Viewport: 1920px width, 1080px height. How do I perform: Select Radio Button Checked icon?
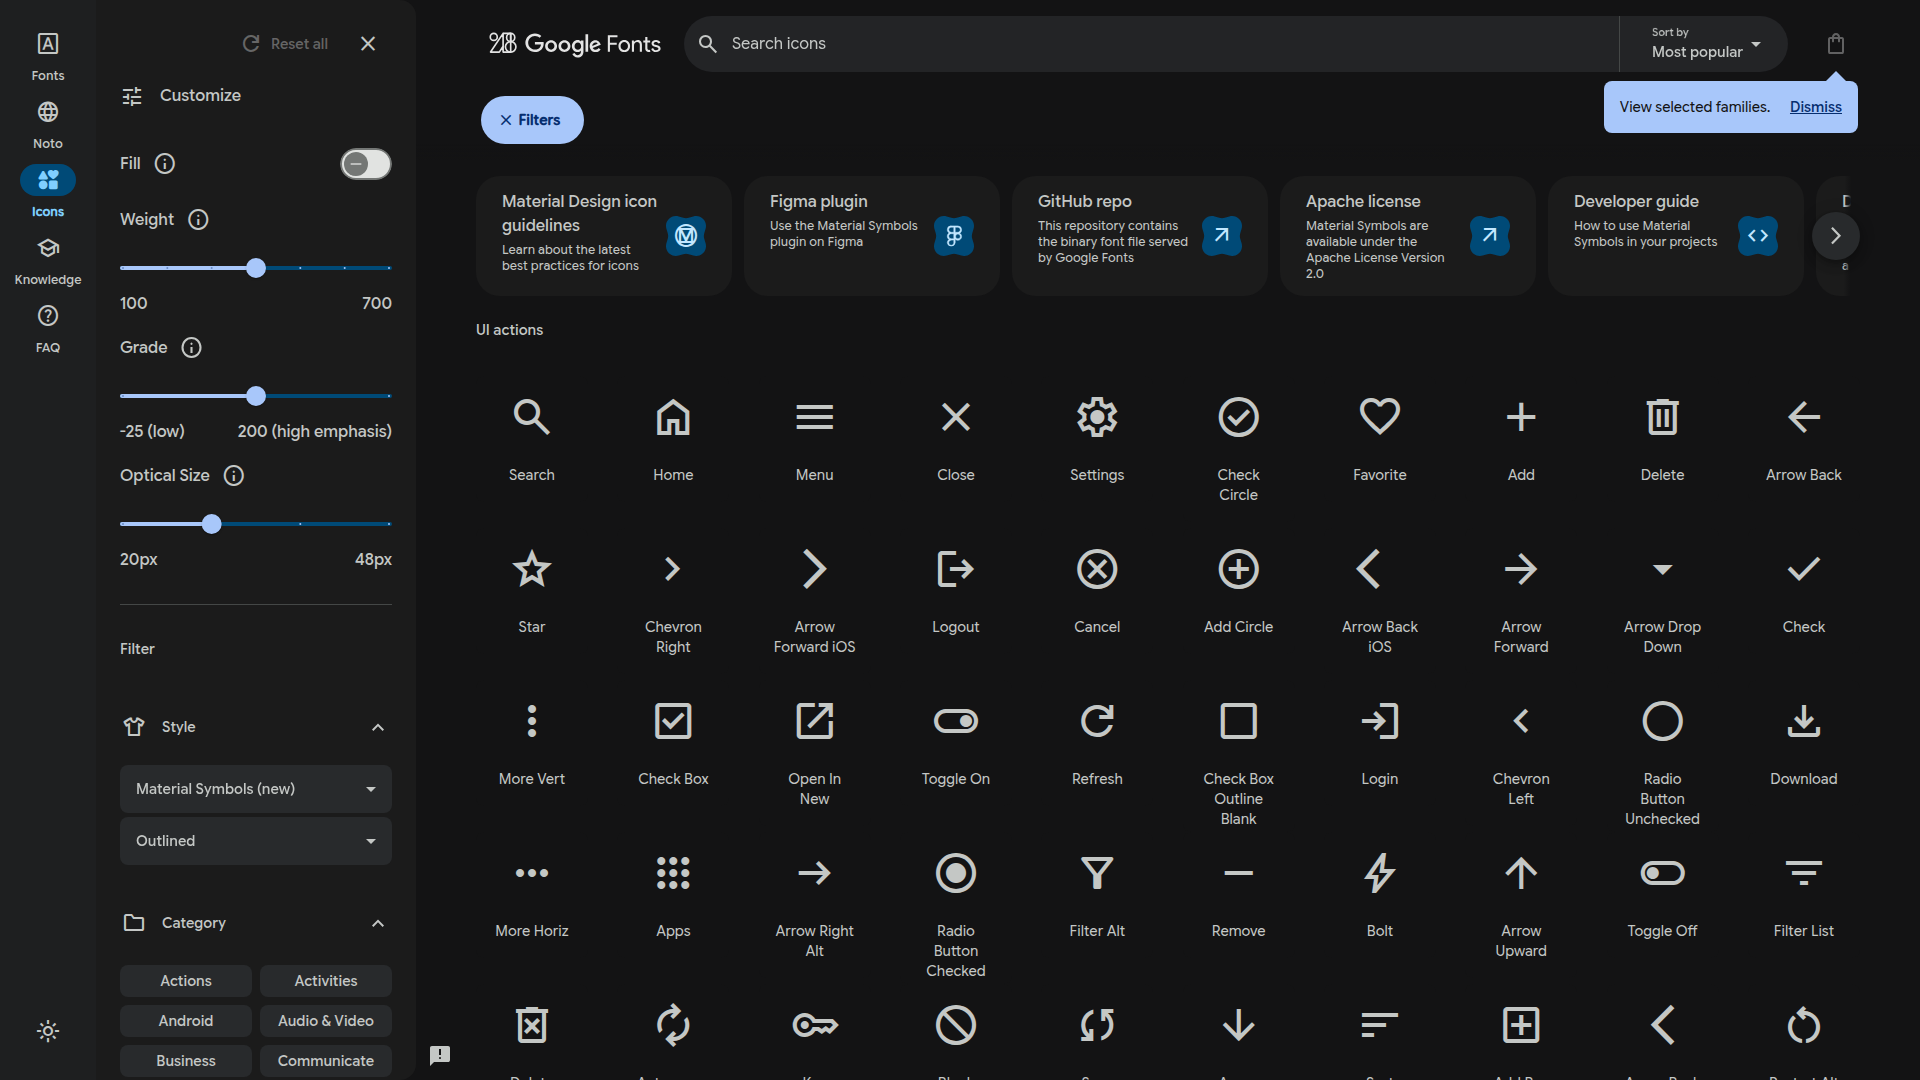[x=956, y=873]
